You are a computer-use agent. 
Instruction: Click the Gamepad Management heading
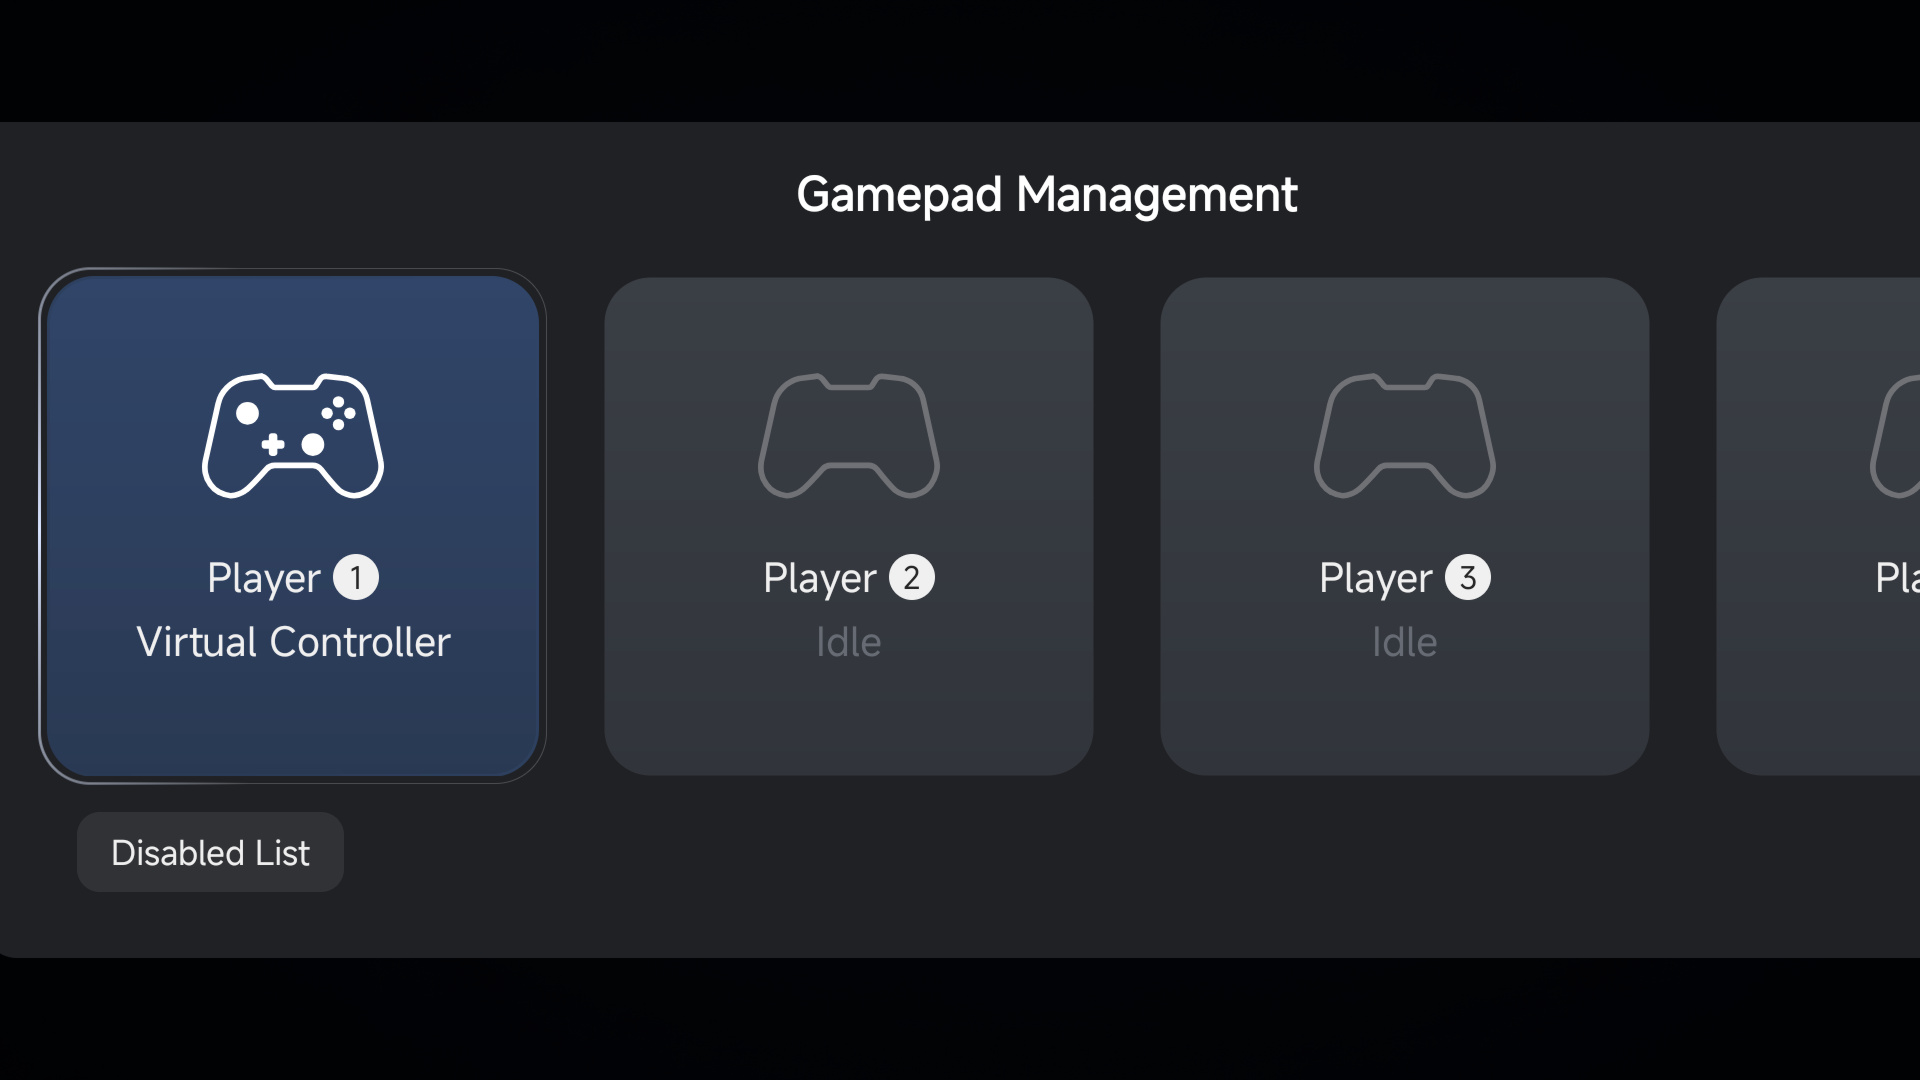click(1046, 194)
